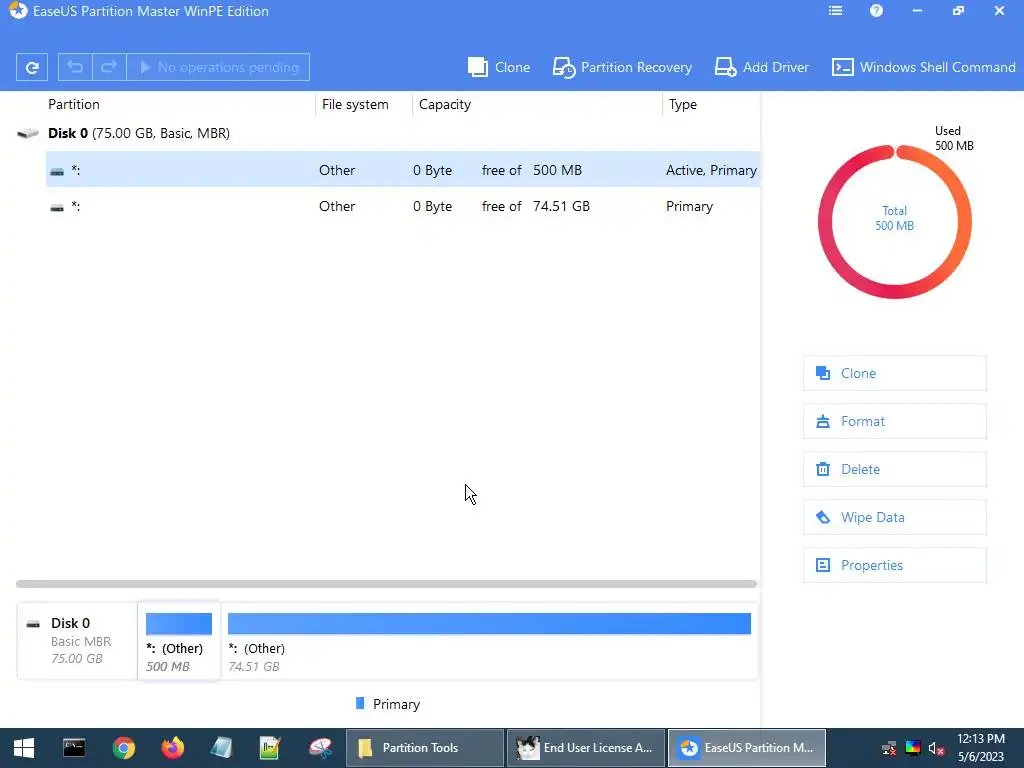Click the EaseUS app logo in title bar
The height and width of the screenshot is (768, 1024).
[x=18, y=11]
